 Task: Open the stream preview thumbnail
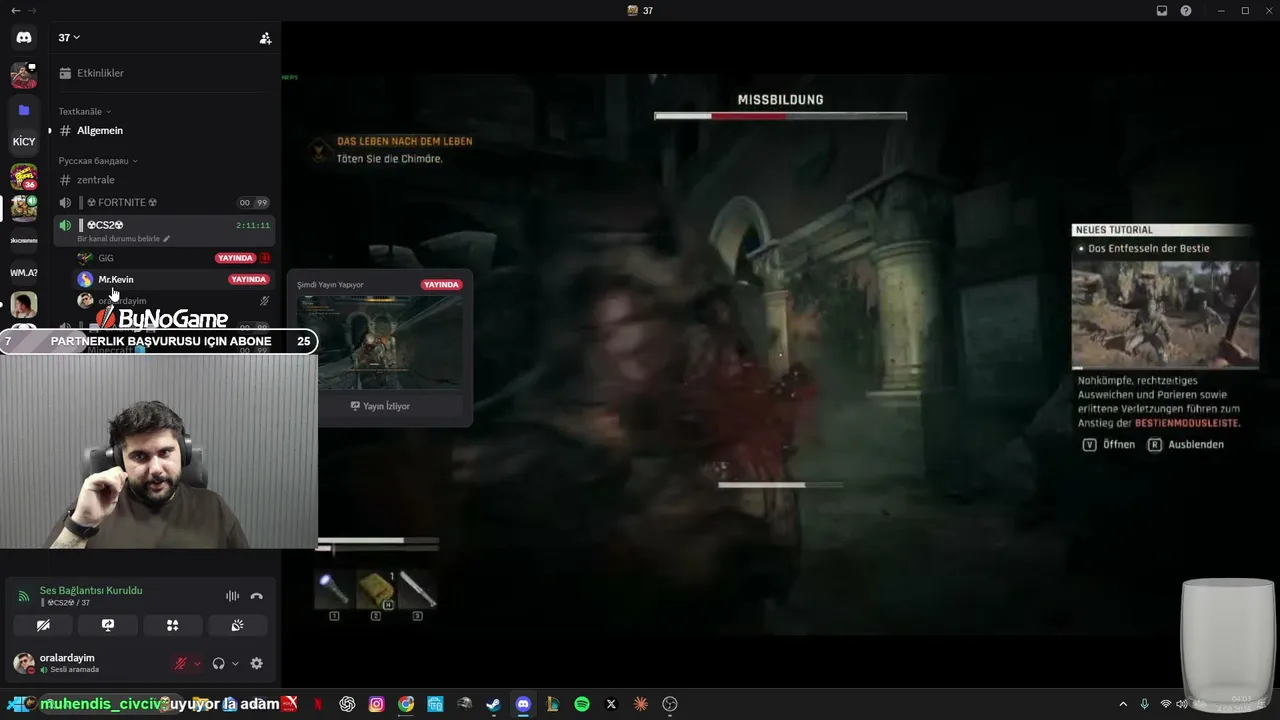[380, 342]
